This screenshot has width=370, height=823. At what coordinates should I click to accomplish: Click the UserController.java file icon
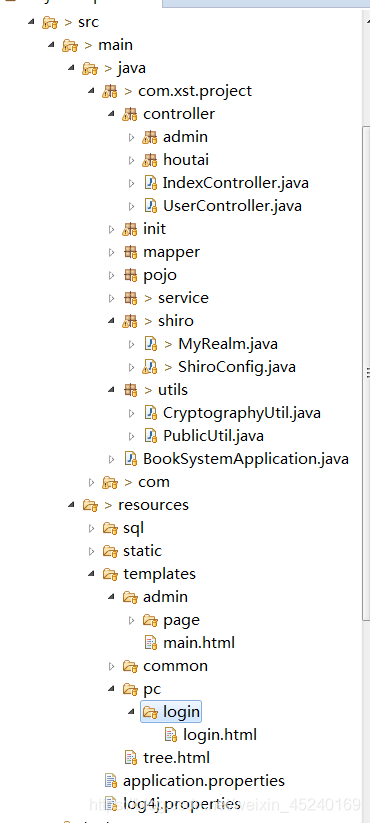(151, 206)
